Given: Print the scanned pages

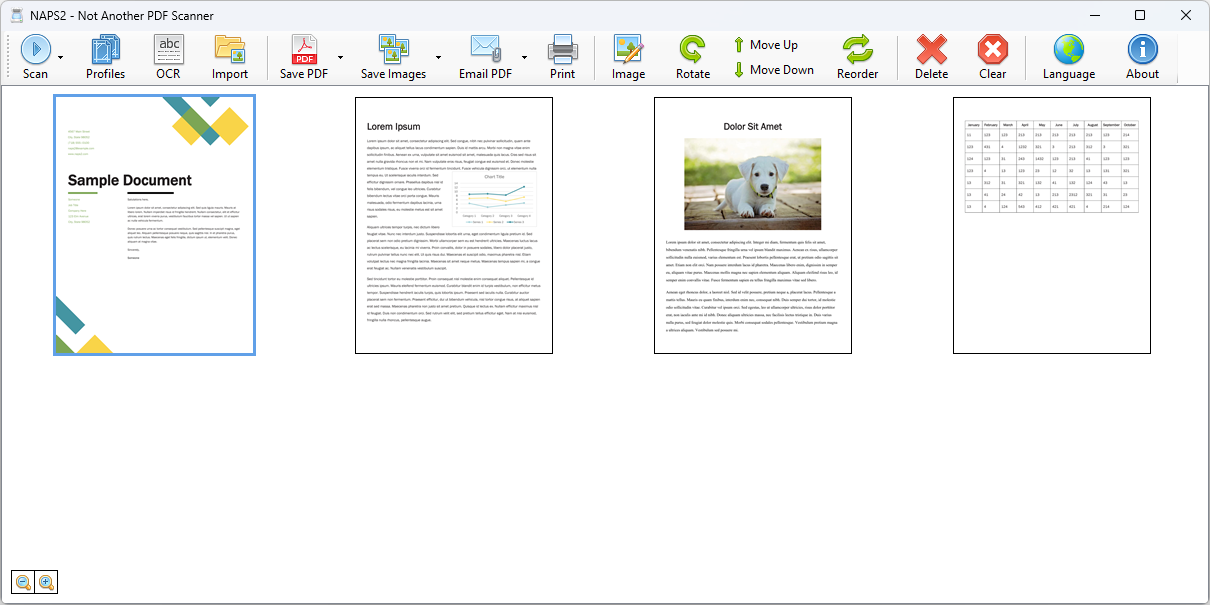Looking at the screenshot, I should [562, 55].
